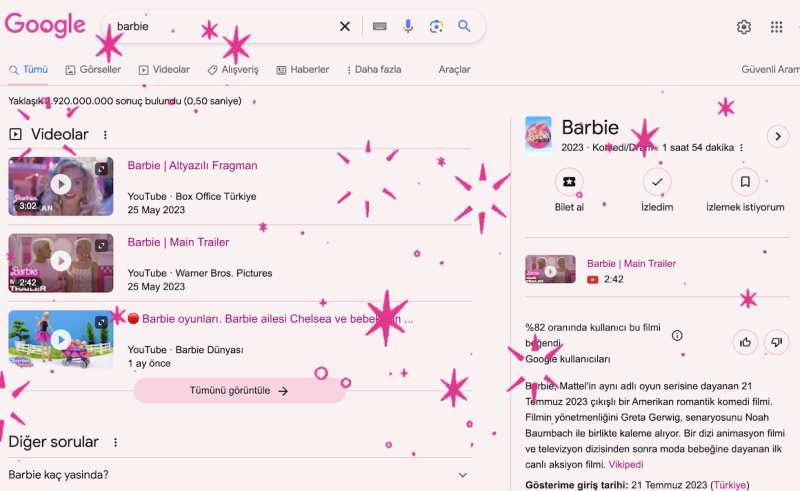
Task: Open the settings gear icon
Action: point(744,27)
